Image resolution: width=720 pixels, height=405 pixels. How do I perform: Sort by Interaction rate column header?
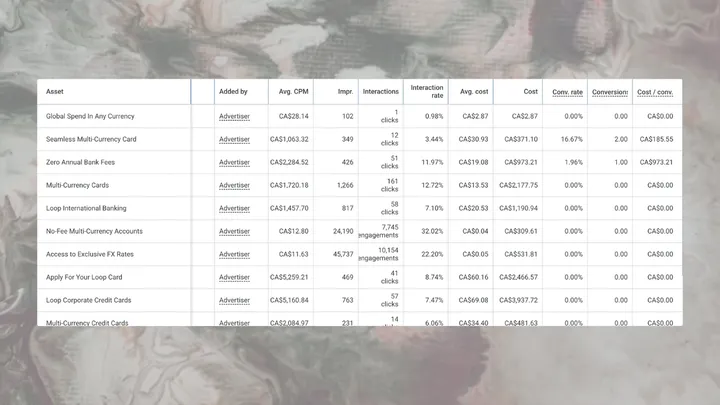click(427, 91)
